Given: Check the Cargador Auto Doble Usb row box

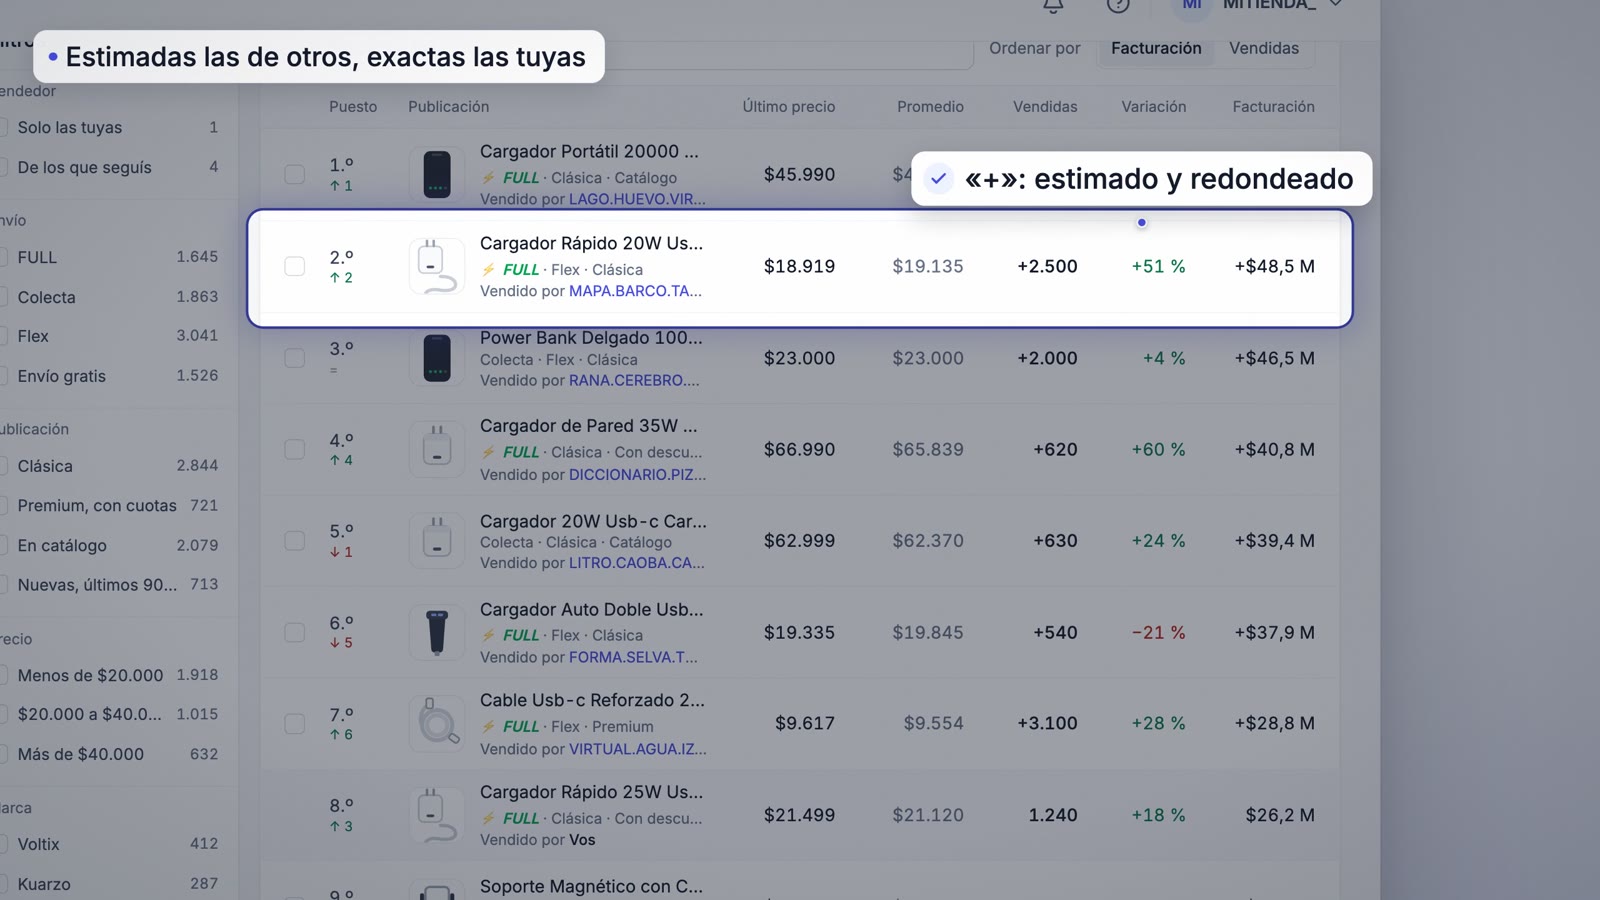Looking at the screenshot, I should pyautogui.click(x=294, y=632).
